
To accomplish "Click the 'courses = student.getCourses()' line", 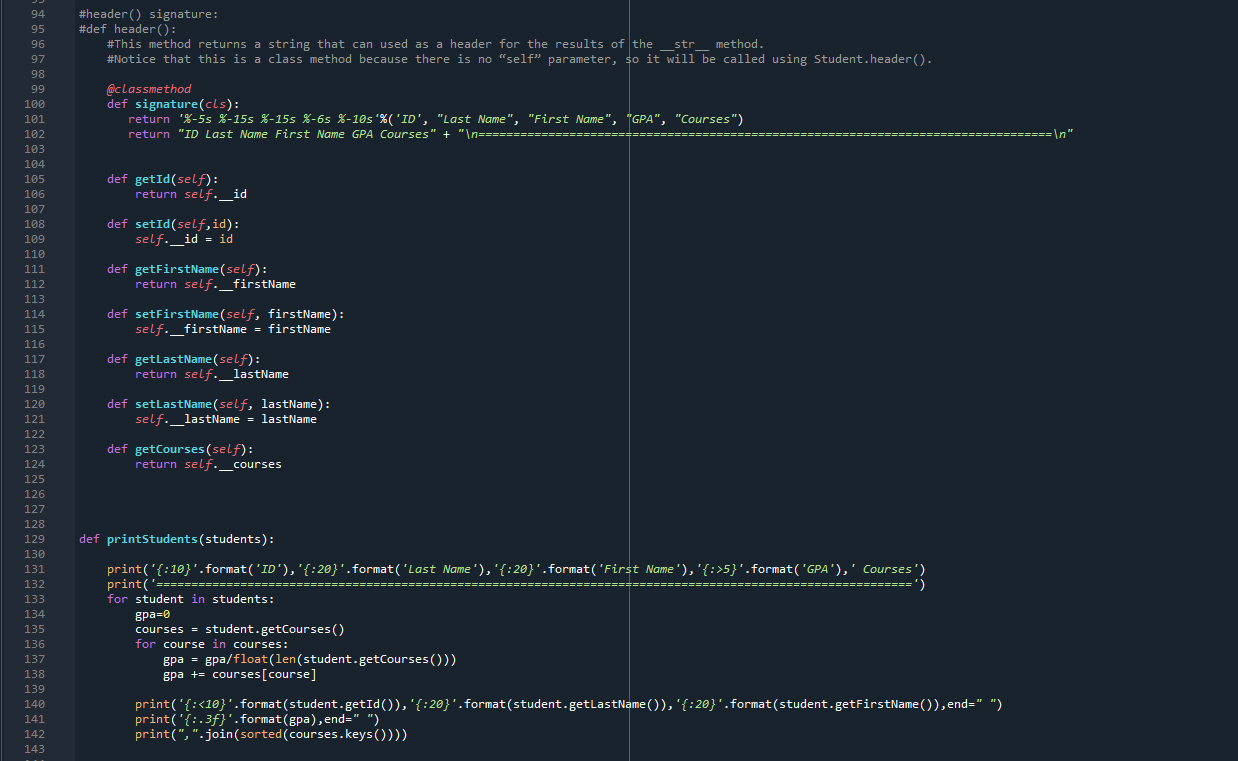I will 240,629.
